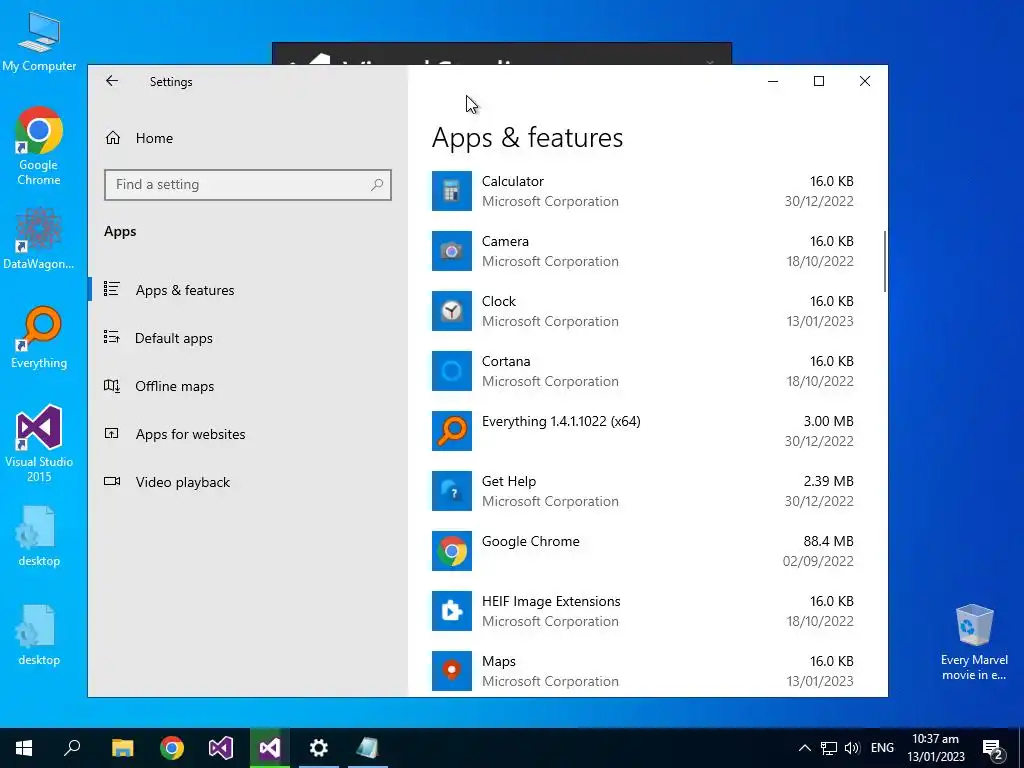Select Visual Studio 2015 desktop shortcut
Viewport: 1024px width, 768px height.
39,443
